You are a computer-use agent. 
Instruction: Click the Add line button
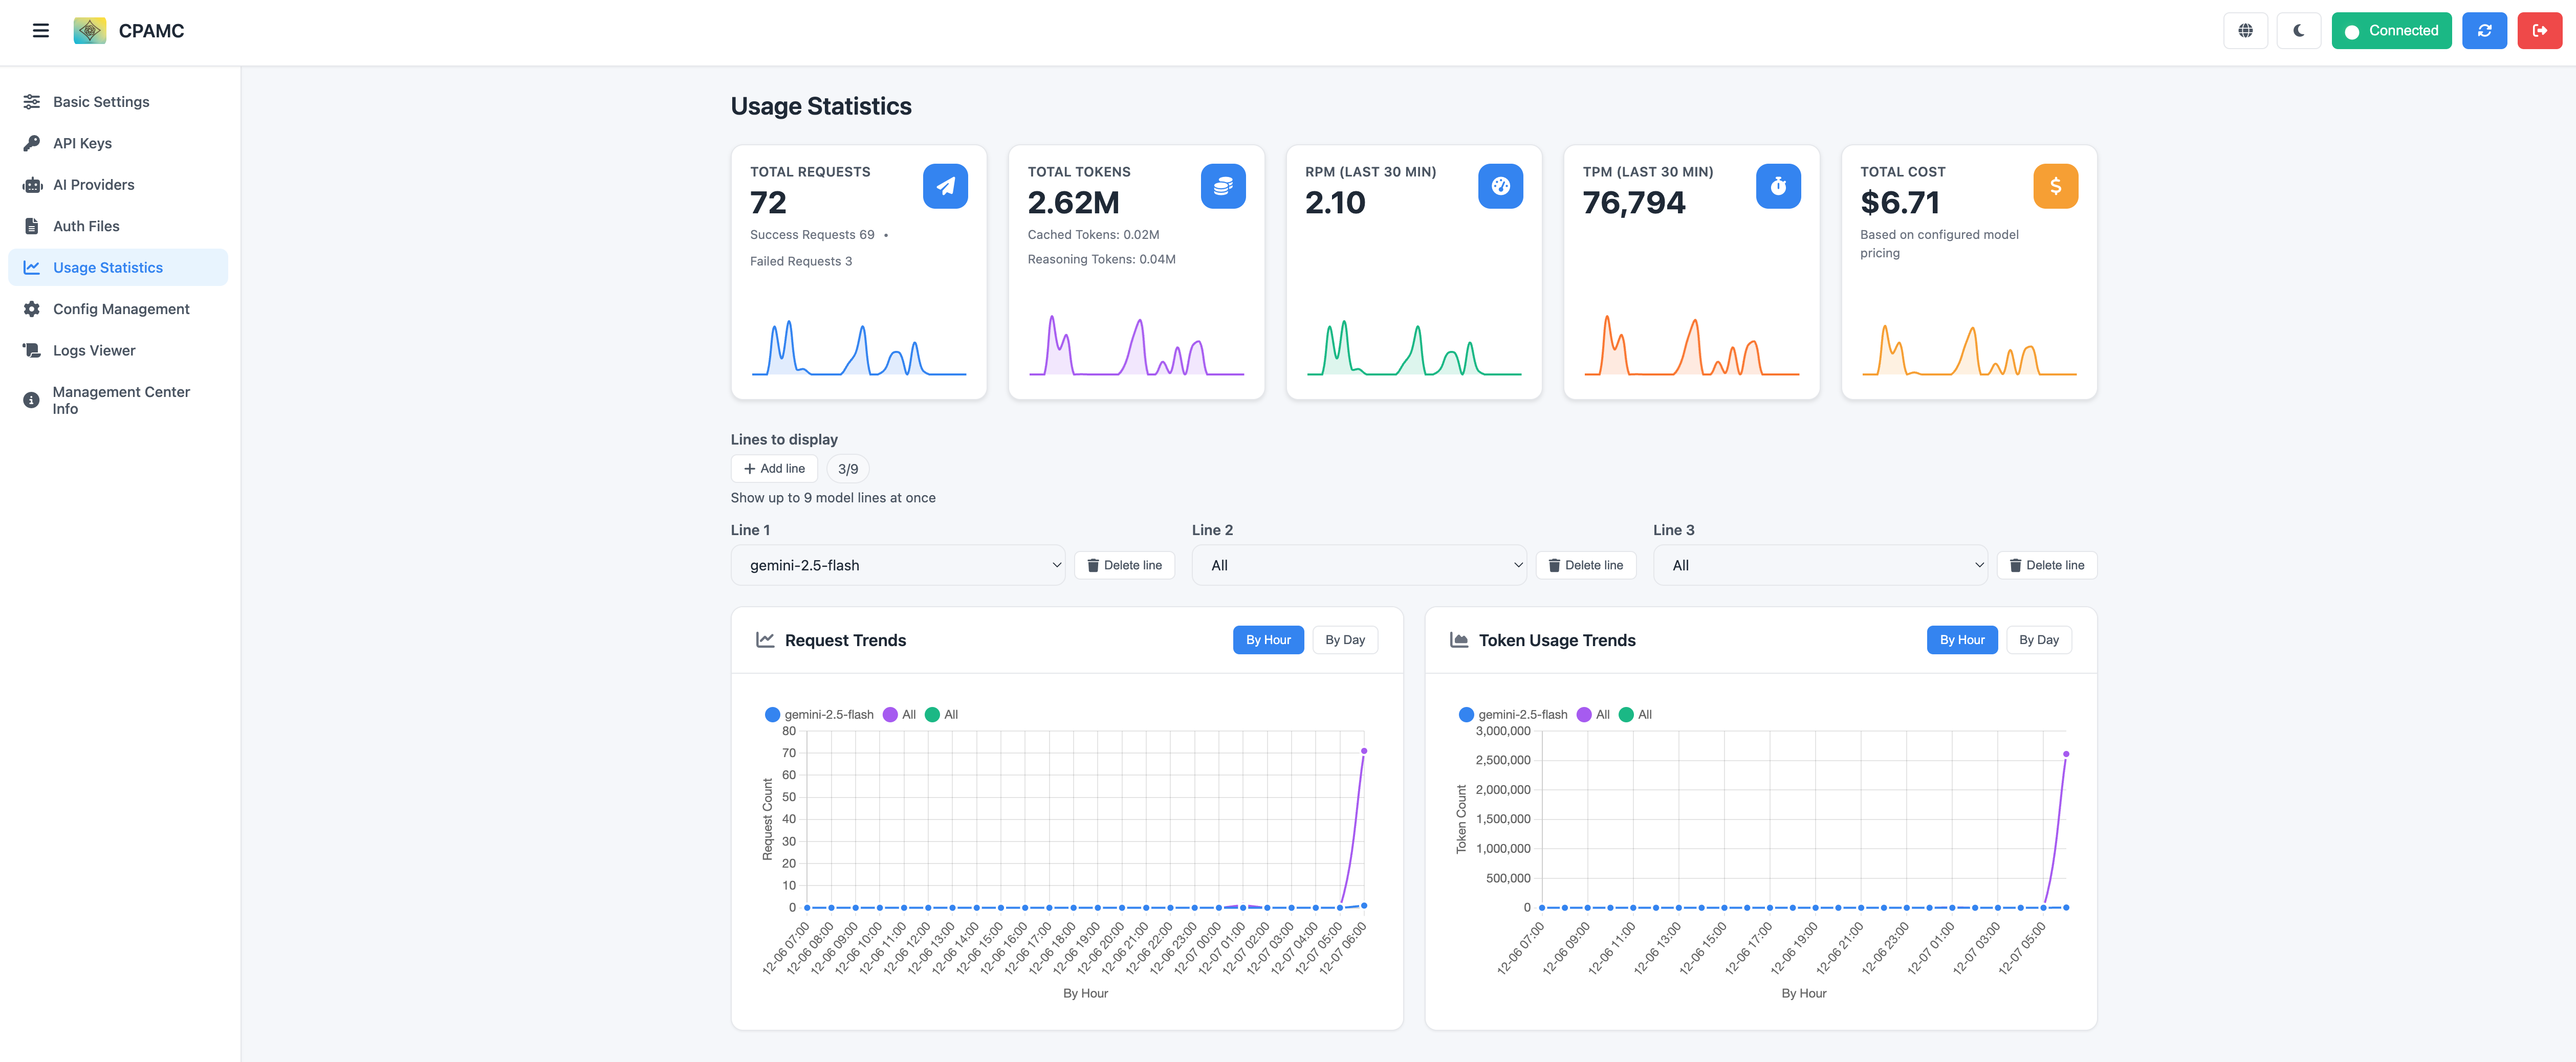pyautogui.click(x=774, y=468)
